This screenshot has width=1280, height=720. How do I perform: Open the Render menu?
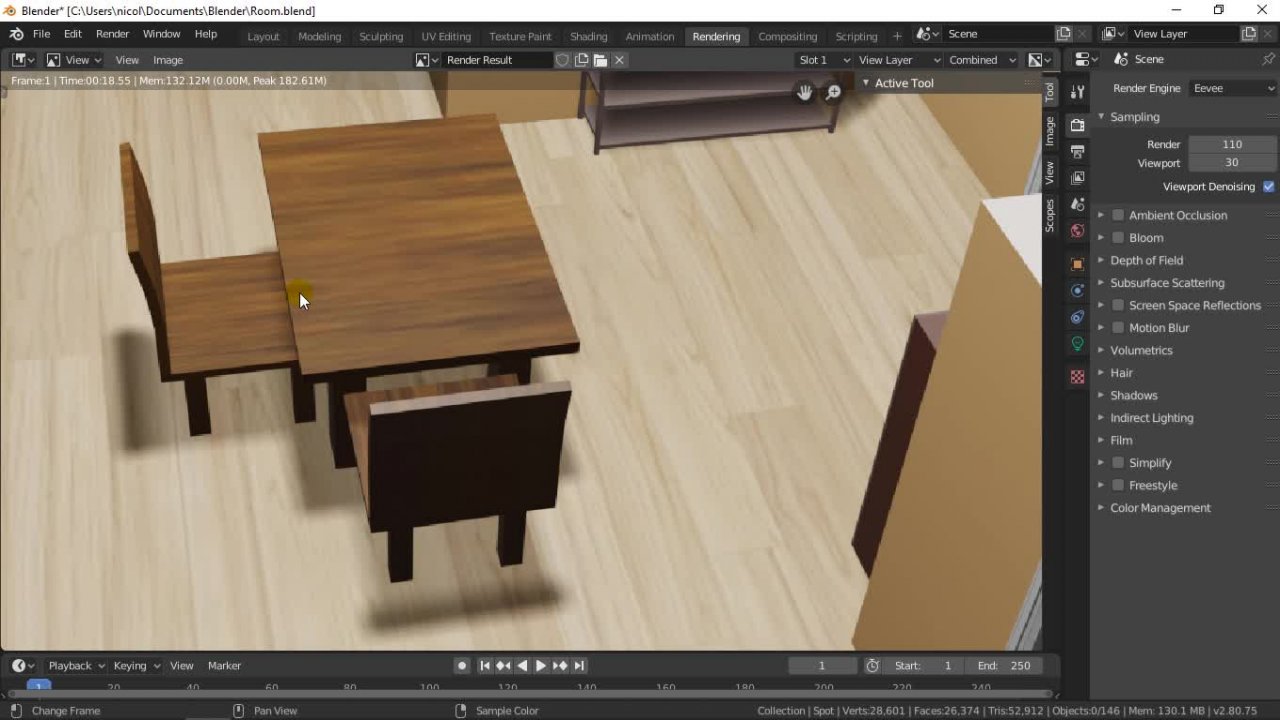112,34
